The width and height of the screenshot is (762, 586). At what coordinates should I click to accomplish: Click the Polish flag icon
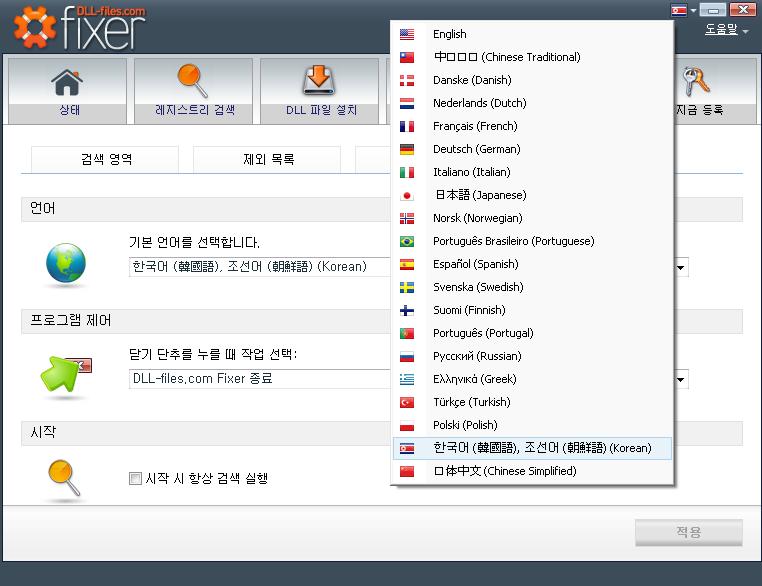(x=407, y=425)
